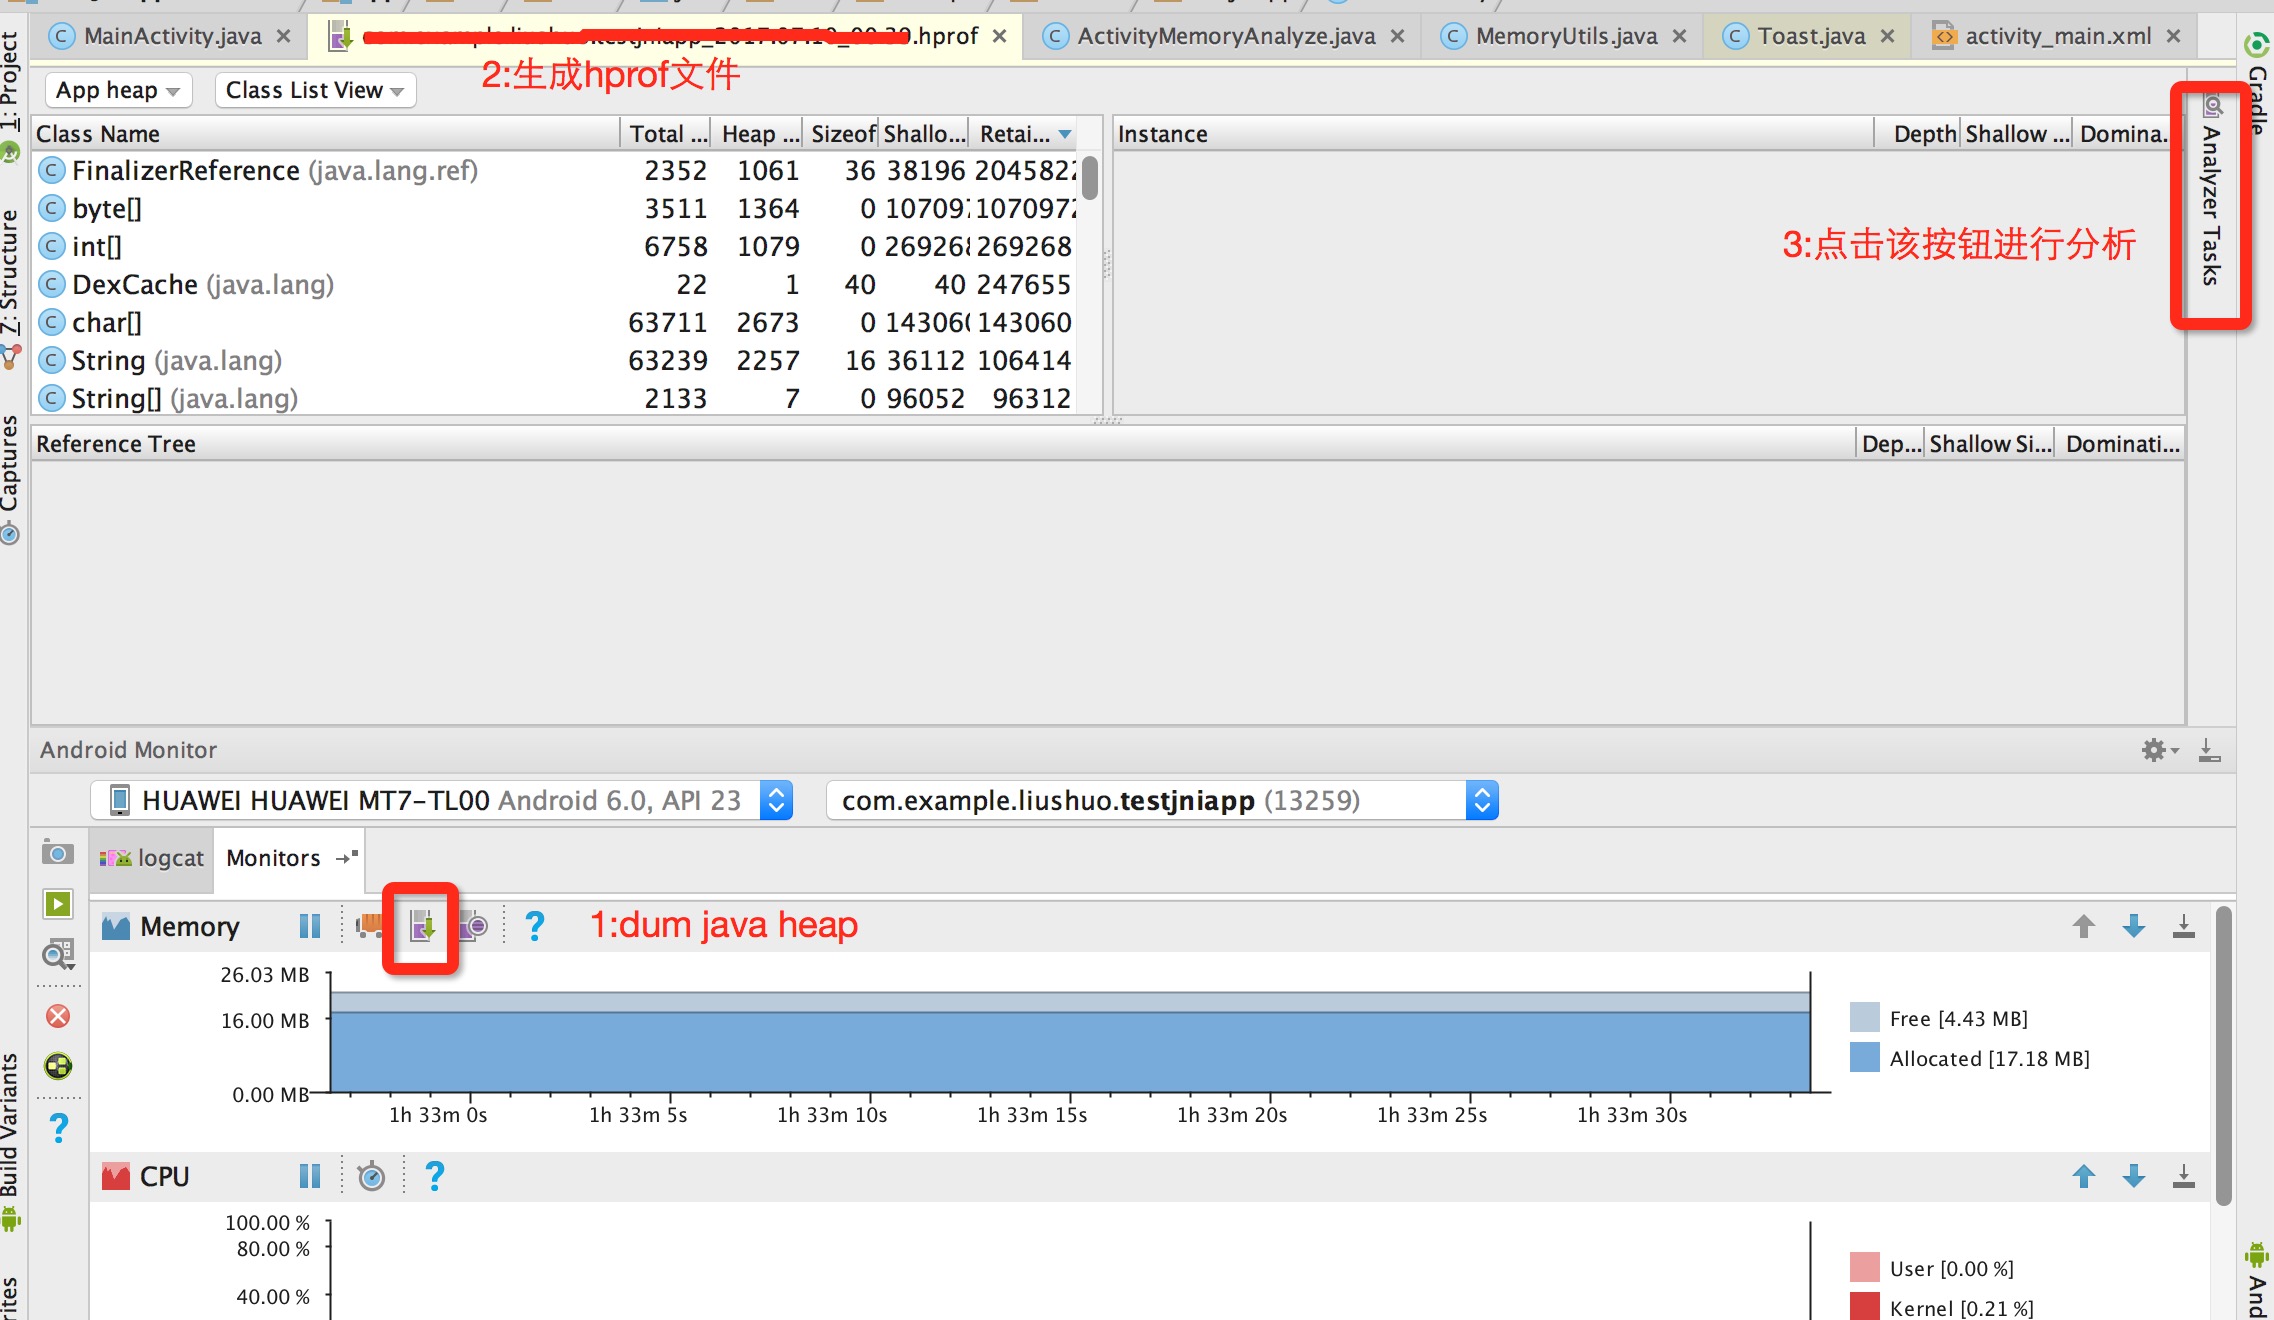Start allocation tracking in the Memory monitor
The image size is (2274, 1320).
tap(473, 926)
